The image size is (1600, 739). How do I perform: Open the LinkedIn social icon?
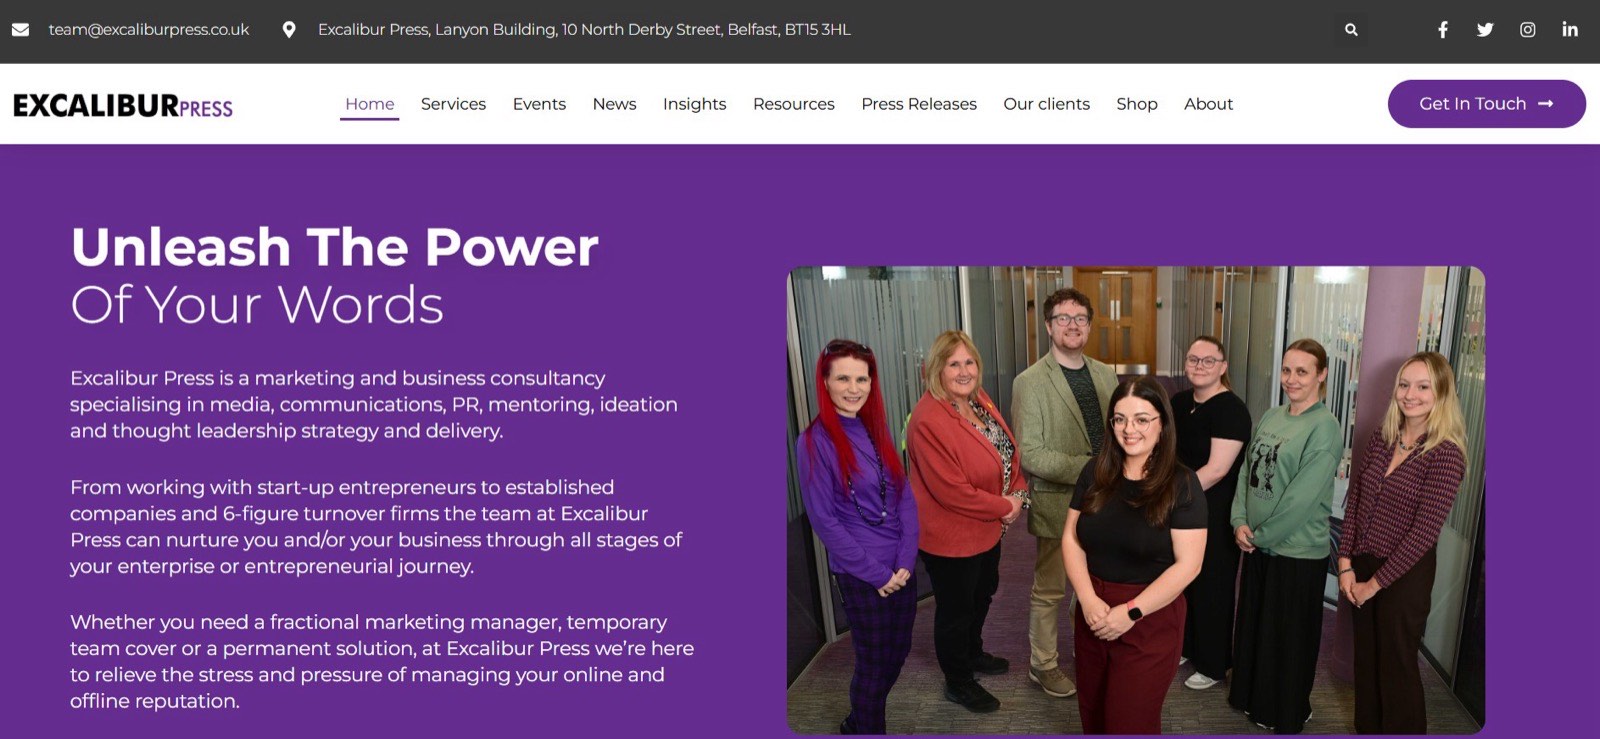tap(1570, 30)
